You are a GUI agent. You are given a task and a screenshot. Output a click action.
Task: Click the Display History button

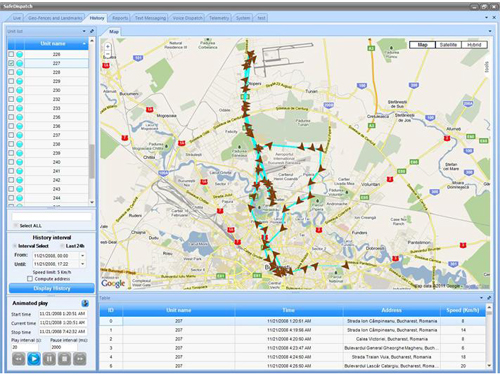52,288
